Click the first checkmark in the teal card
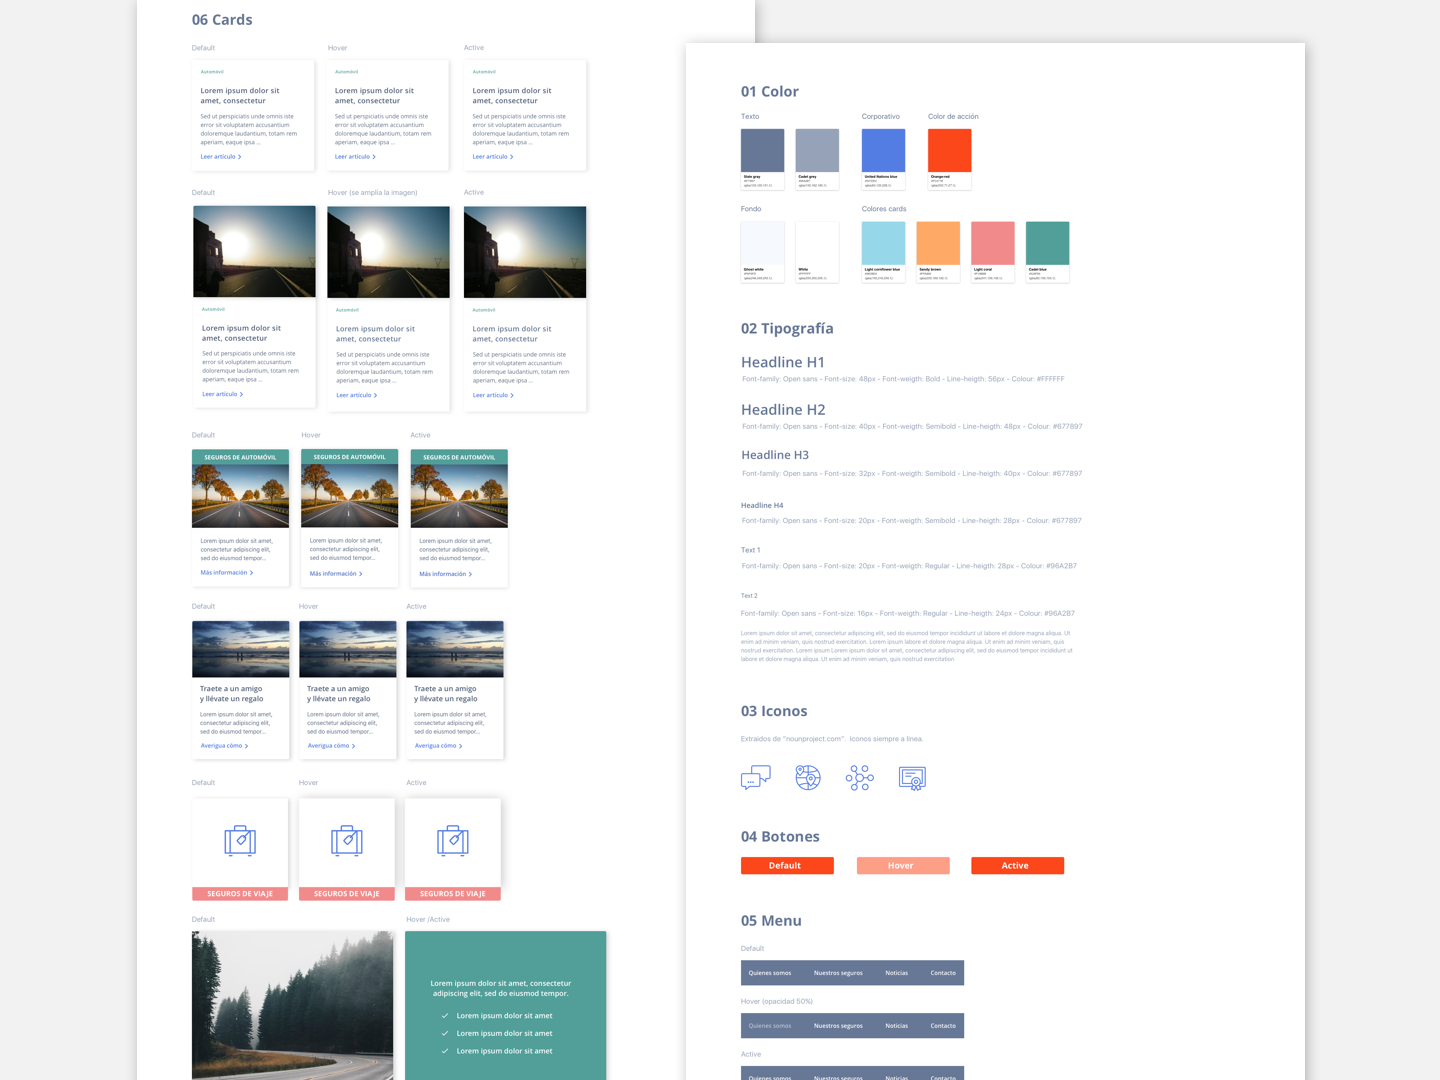Image resolution: width=1440 pixels, height=1080 pixels. point(444,1015)
